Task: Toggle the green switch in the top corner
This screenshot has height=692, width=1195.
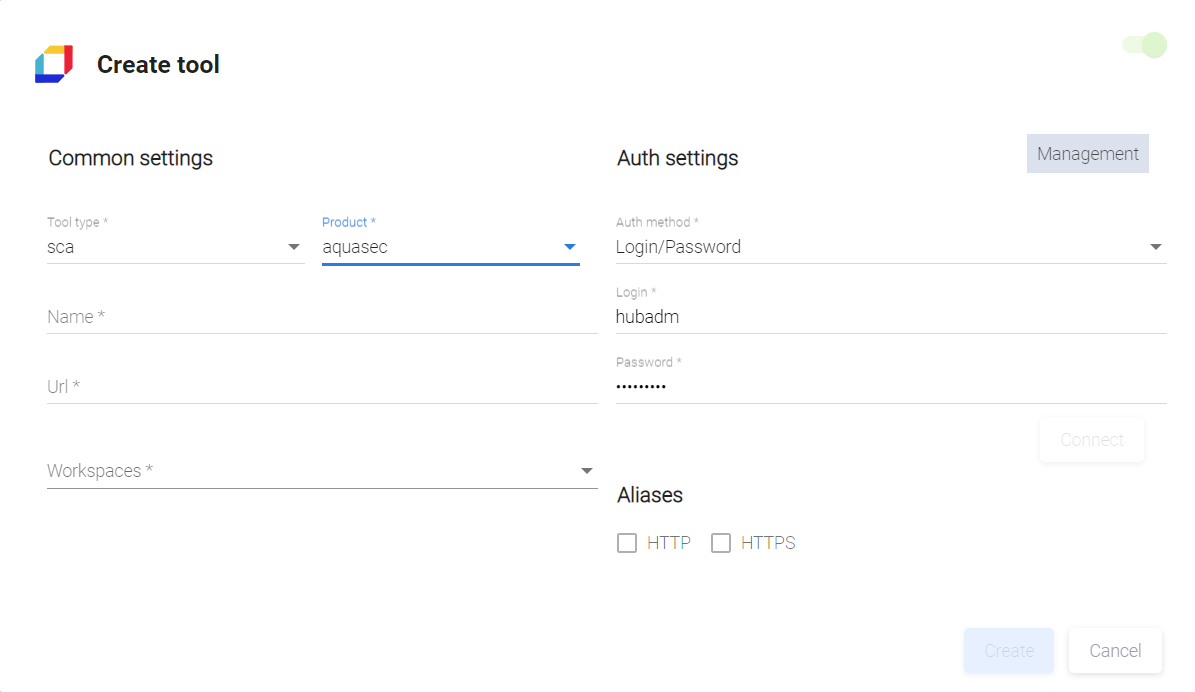Action: (1145, 45)
